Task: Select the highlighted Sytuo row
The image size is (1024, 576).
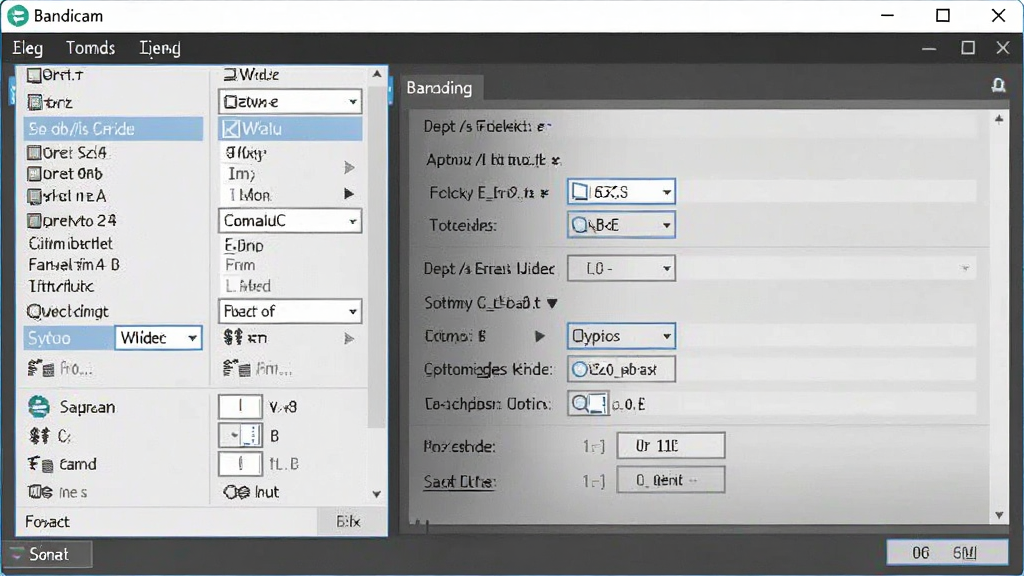Action: coord(69,338)
